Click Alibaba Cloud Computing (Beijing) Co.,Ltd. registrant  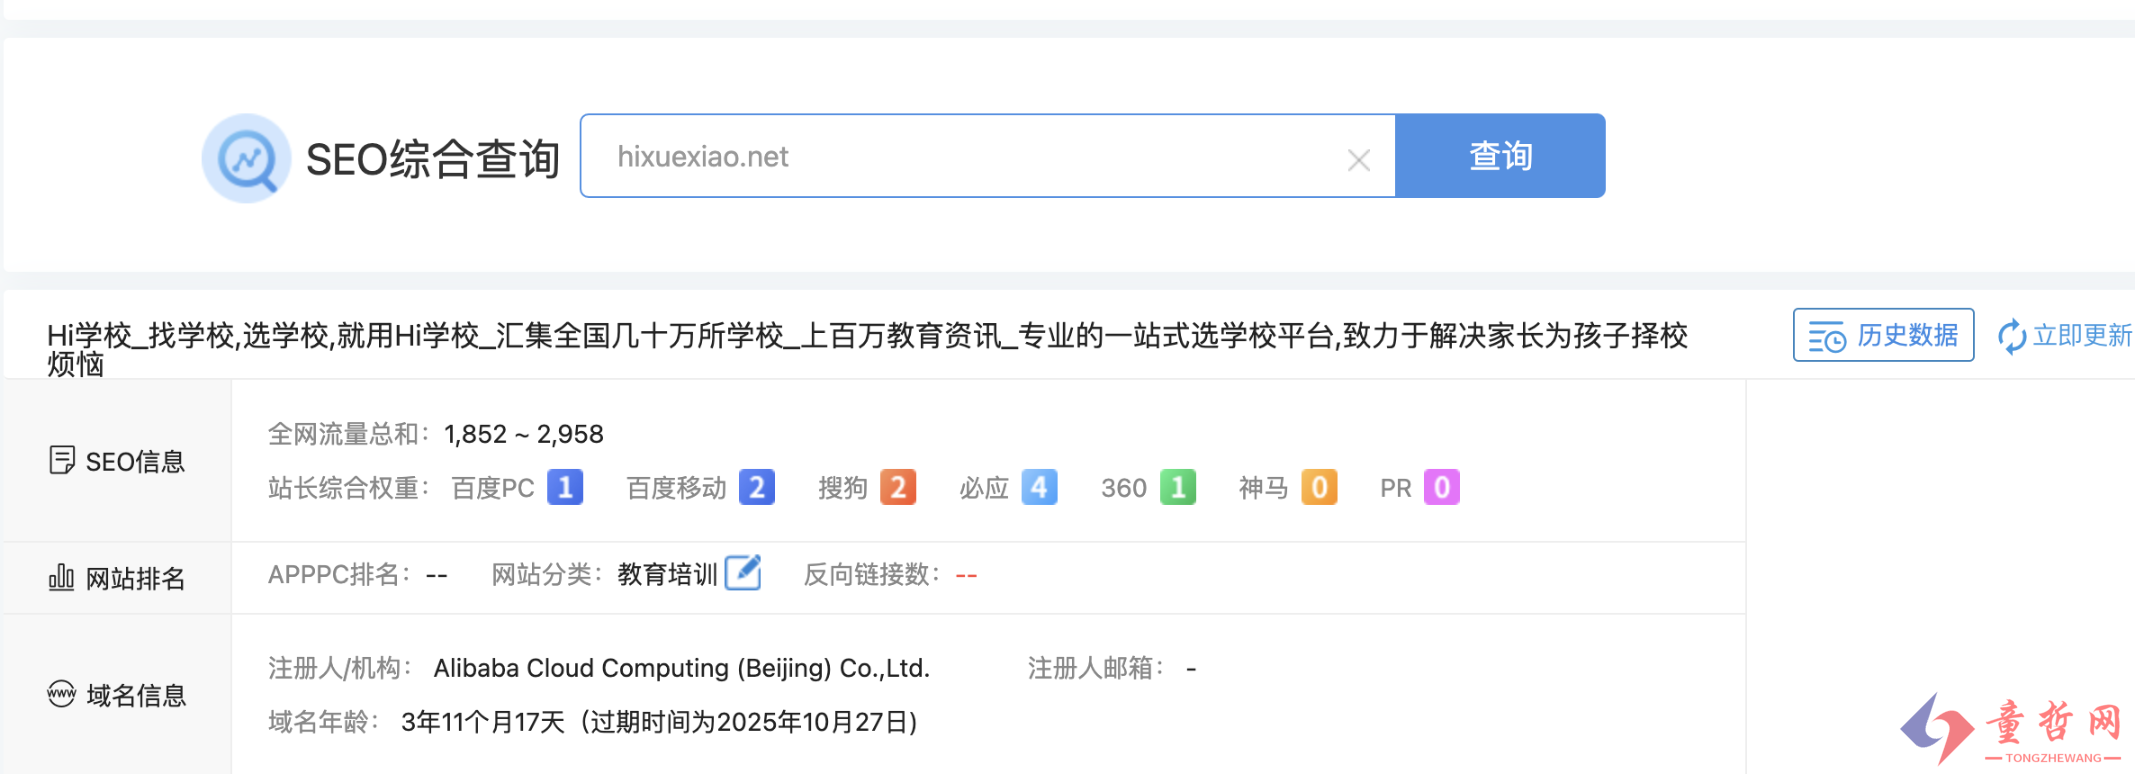[x=682, y=668]
